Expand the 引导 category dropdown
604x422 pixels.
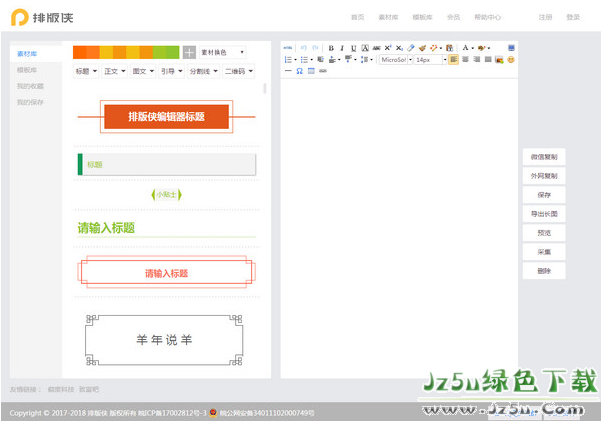pyautogui.click(x=172, y=71)
